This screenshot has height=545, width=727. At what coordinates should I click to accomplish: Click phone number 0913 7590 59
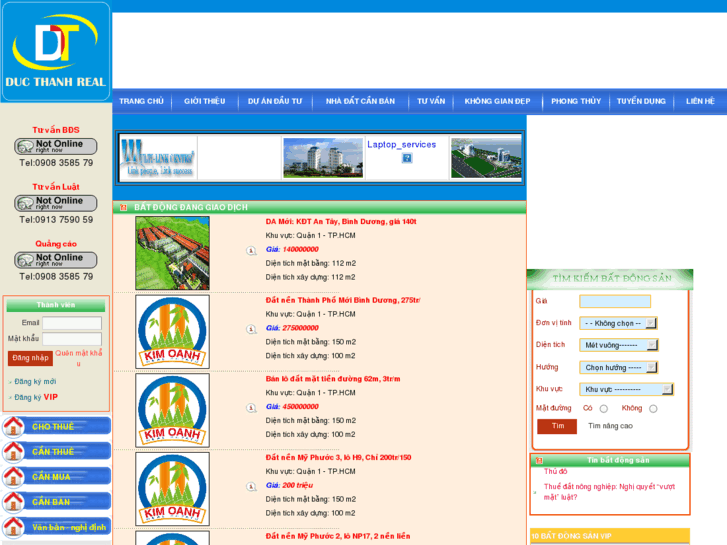coord(64,220)
